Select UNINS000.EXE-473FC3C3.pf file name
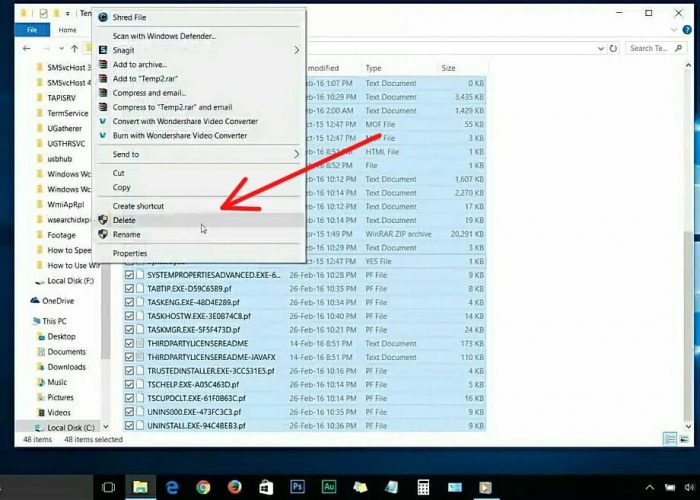This screenshot has width=700, height=500. point(194,412)
